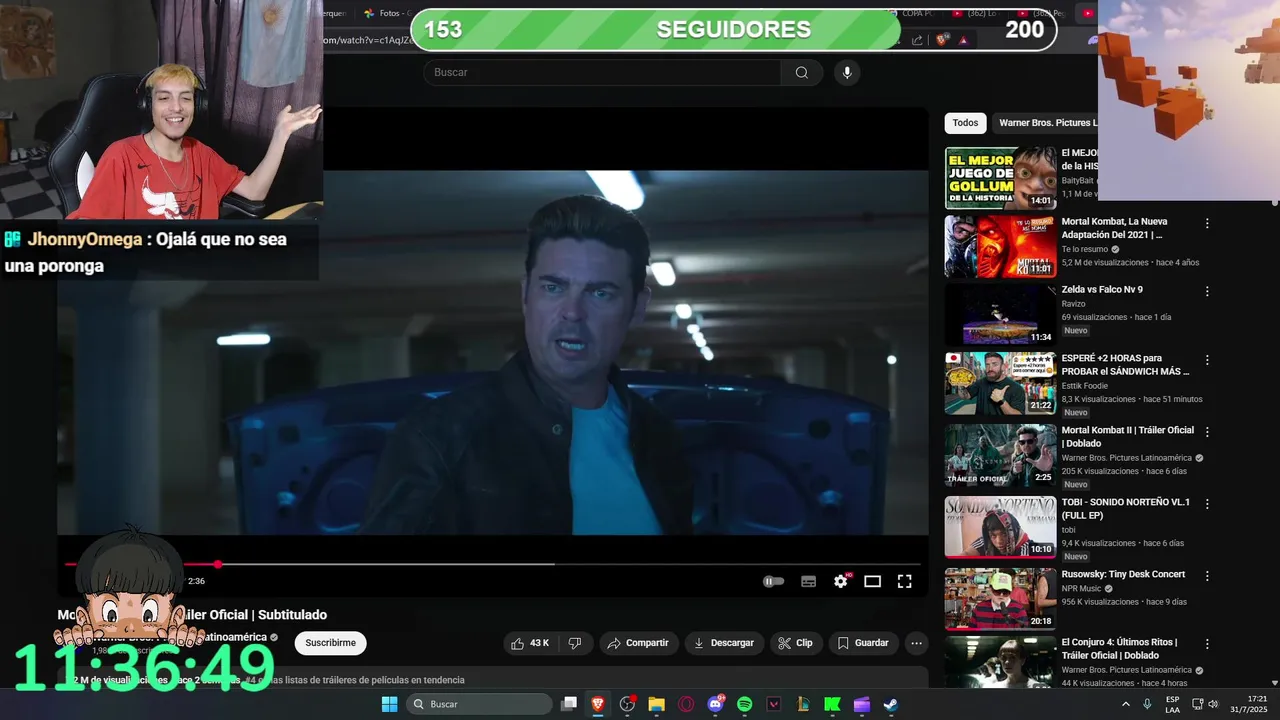Open the Rusowsky: Tiny Desk Concert video title
Viewport: 1280px width, 720px height.
click(x=1123, y=574)
